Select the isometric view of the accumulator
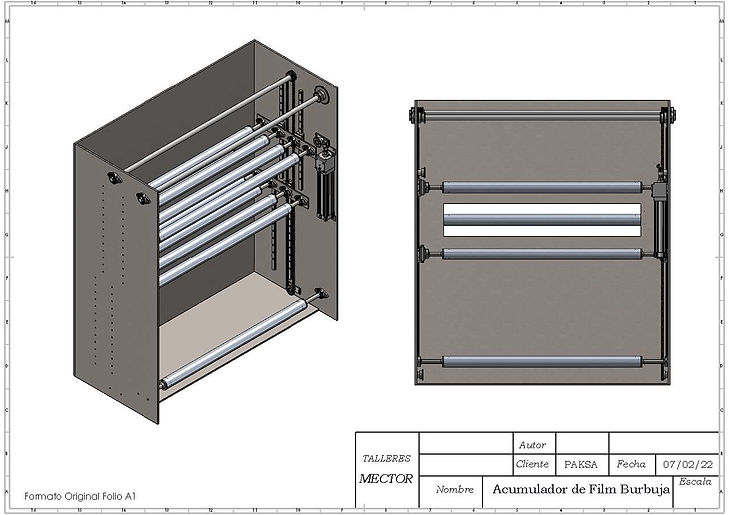 coord(206,231)
